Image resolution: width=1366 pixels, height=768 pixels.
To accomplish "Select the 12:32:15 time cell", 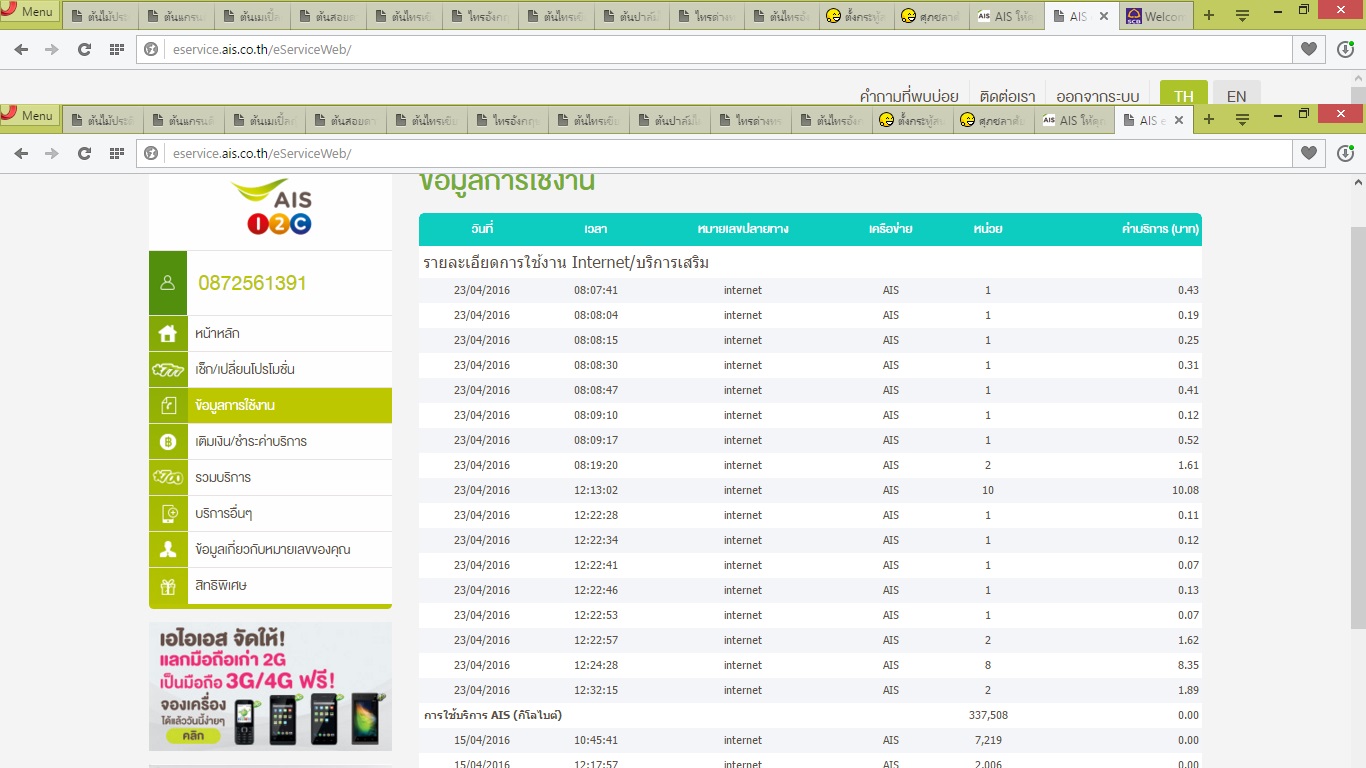I will (x=596, y=690).
